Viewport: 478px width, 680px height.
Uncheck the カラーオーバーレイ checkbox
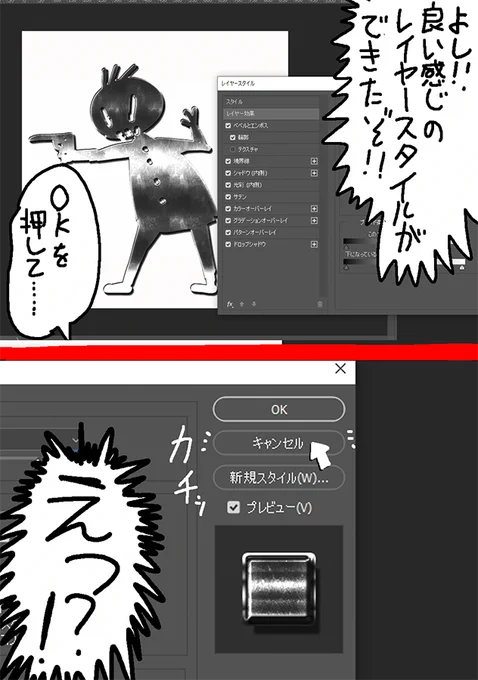[x=228, y=209]
